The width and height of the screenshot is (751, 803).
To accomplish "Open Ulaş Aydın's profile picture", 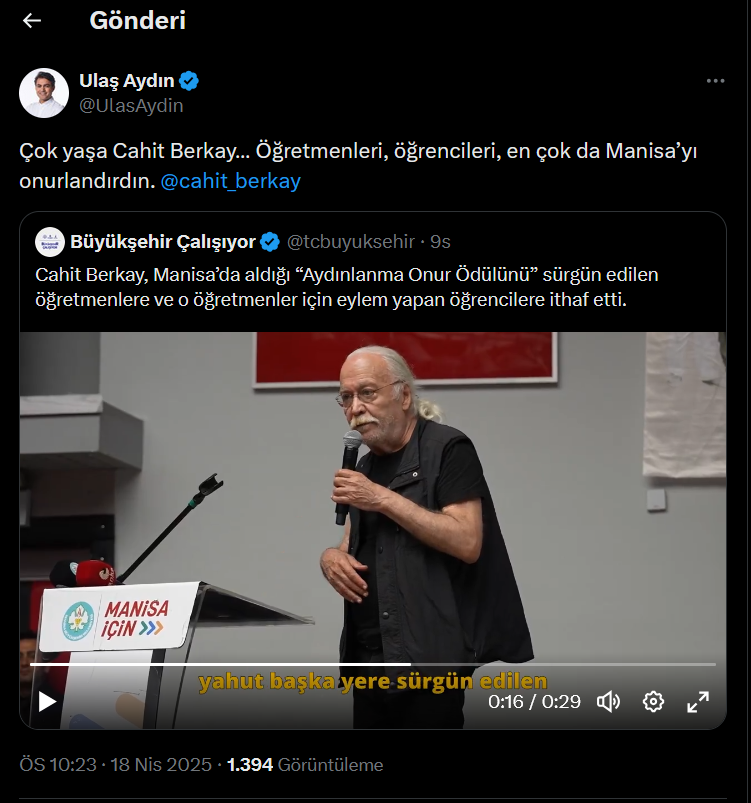I will [x=44, y=93].
